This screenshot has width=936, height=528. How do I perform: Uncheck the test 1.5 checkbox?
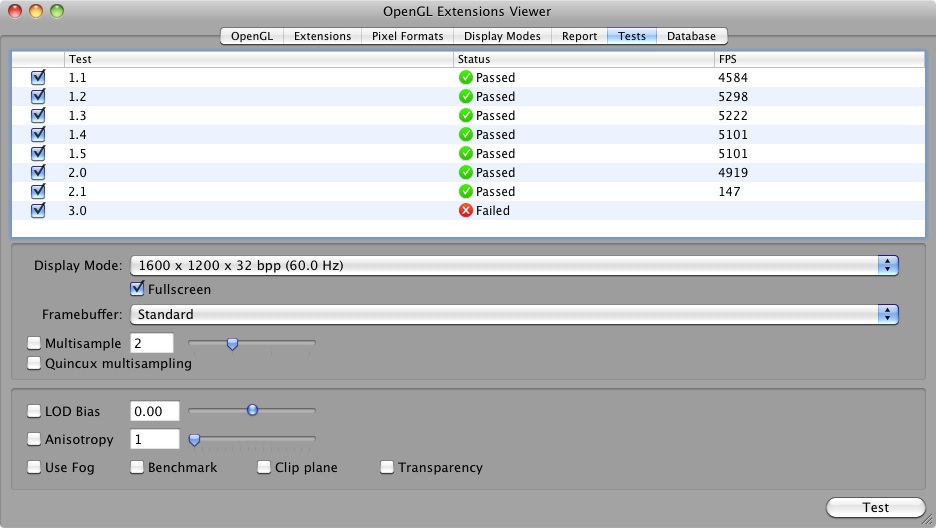pyautogui.click(x=38, y=153)
